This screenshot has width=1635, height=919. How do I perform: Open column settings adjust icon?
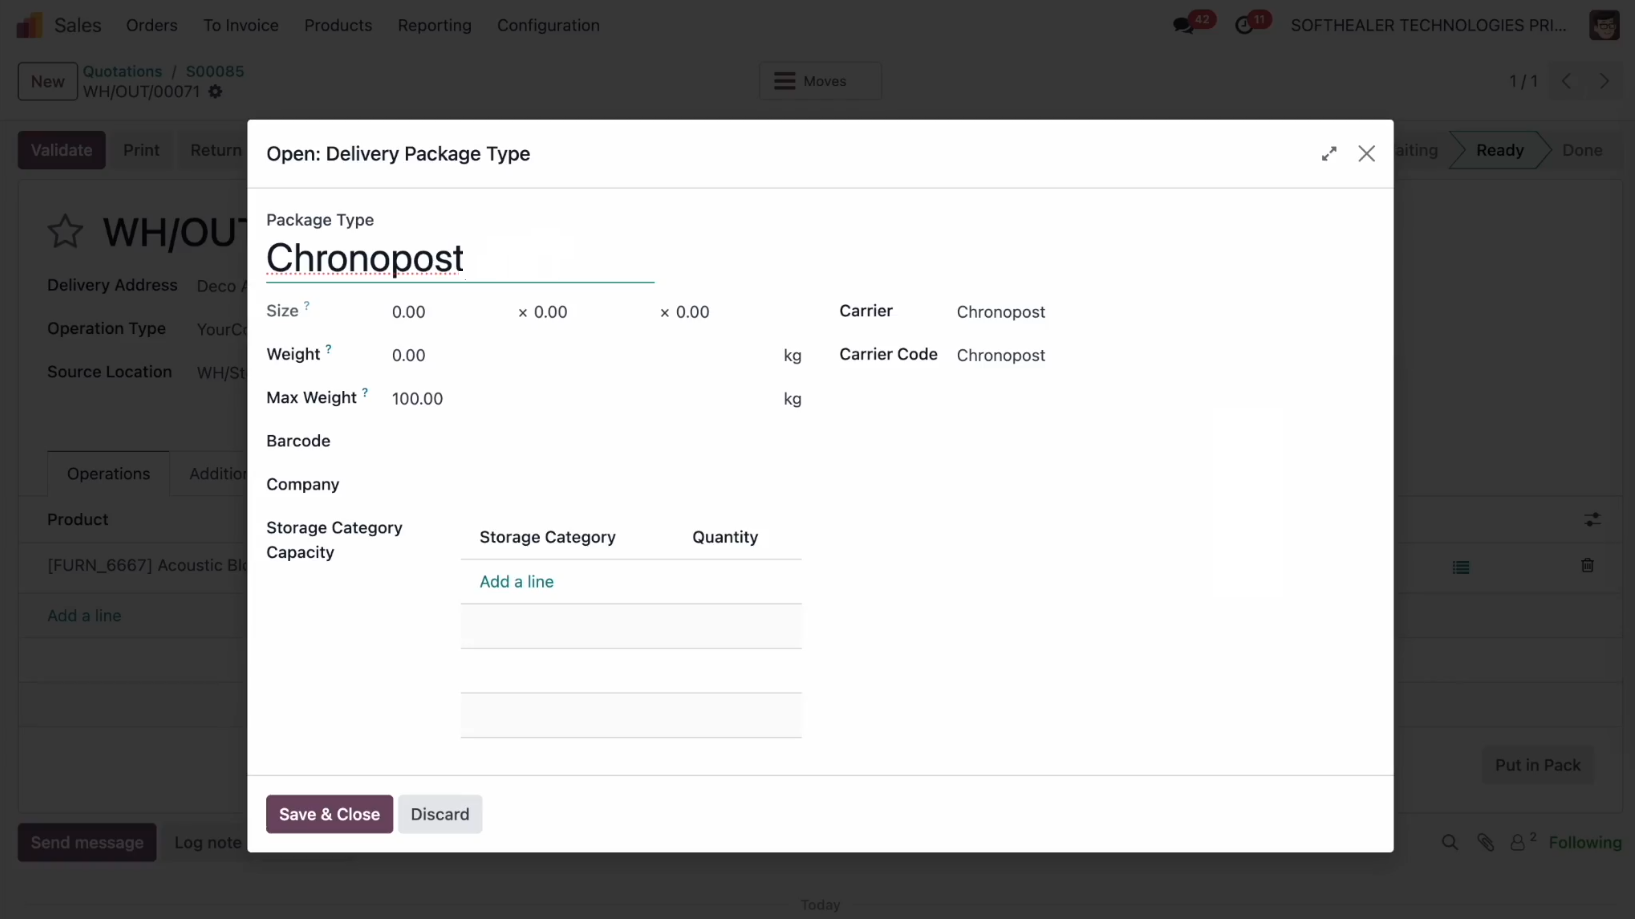click(1592, 520)
